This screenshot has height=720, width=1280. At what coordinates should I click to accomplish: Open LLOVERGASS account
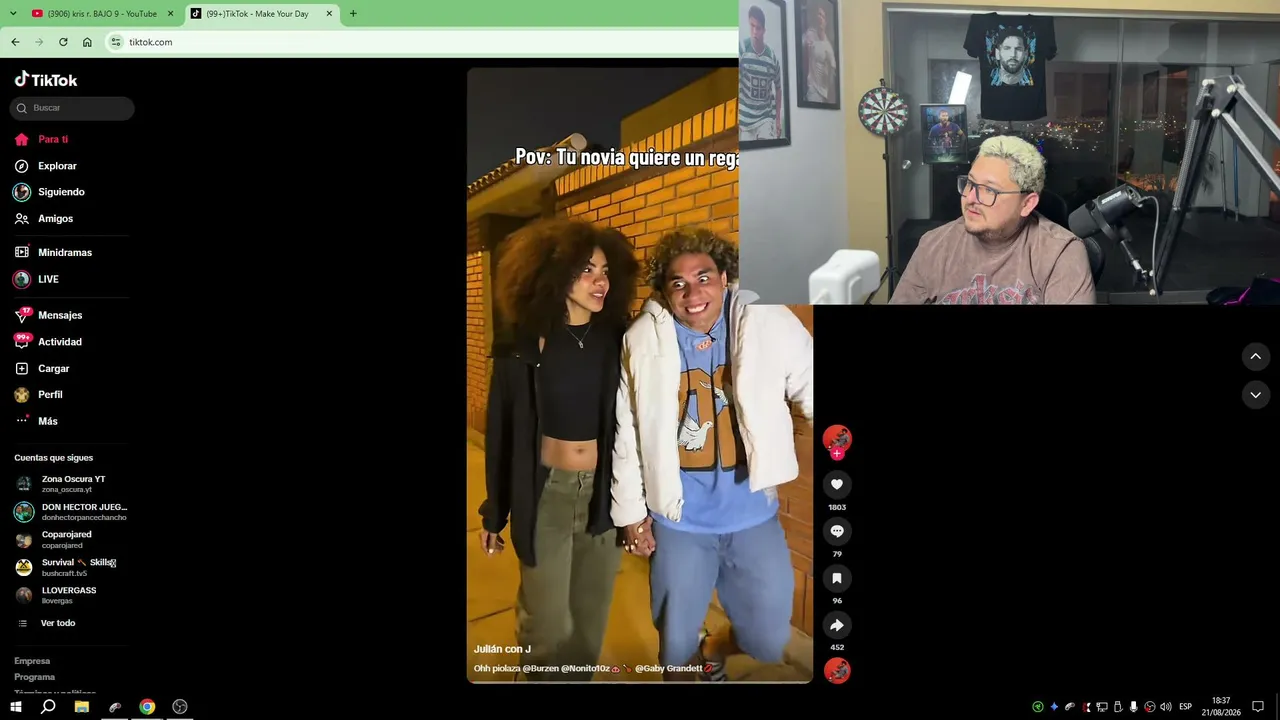[x=71, y=595]
